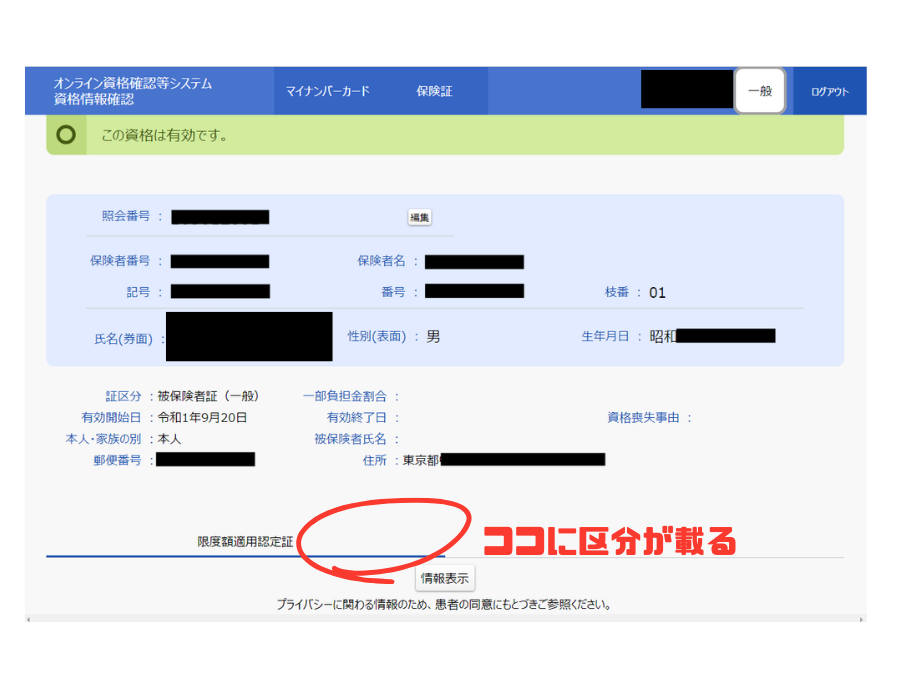The width and height of the screenshot is (900, 700).
Task: Select the 性別 value 男
Action: click(x=433, y=337)
